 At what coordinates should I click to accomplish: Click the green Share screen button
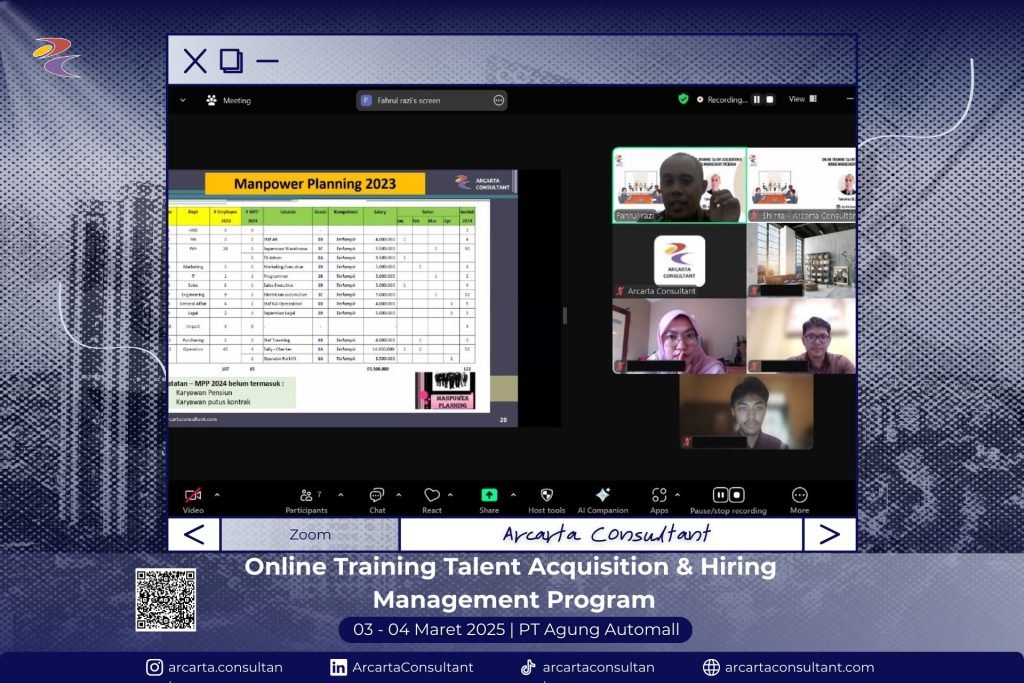[x=489, y=495]
